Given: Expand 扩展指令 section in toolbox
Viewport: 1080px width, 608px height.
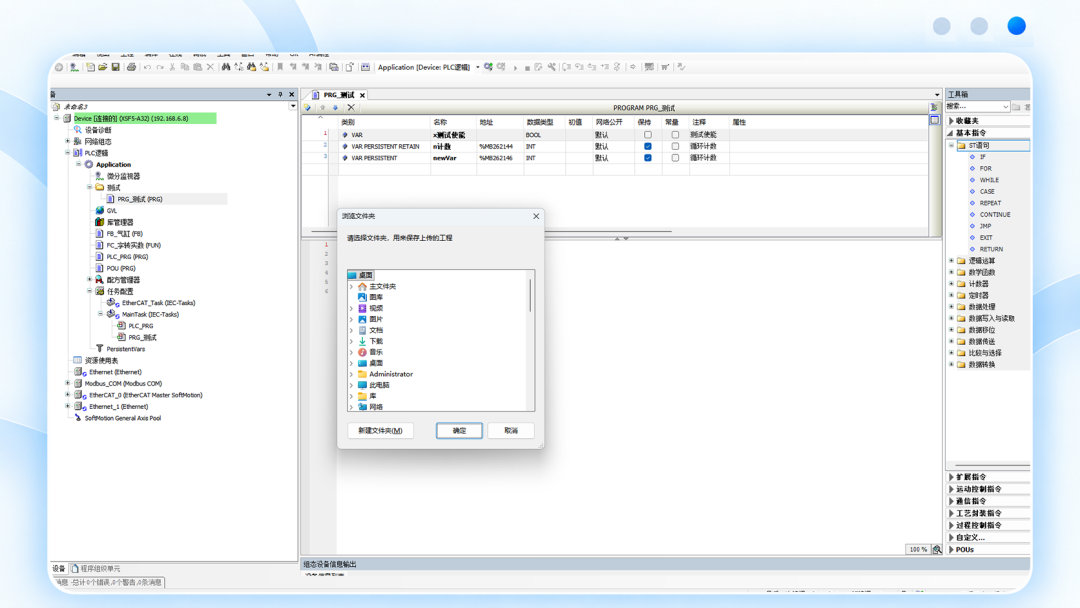Looking at the screenshot, I should pos(951,476).
